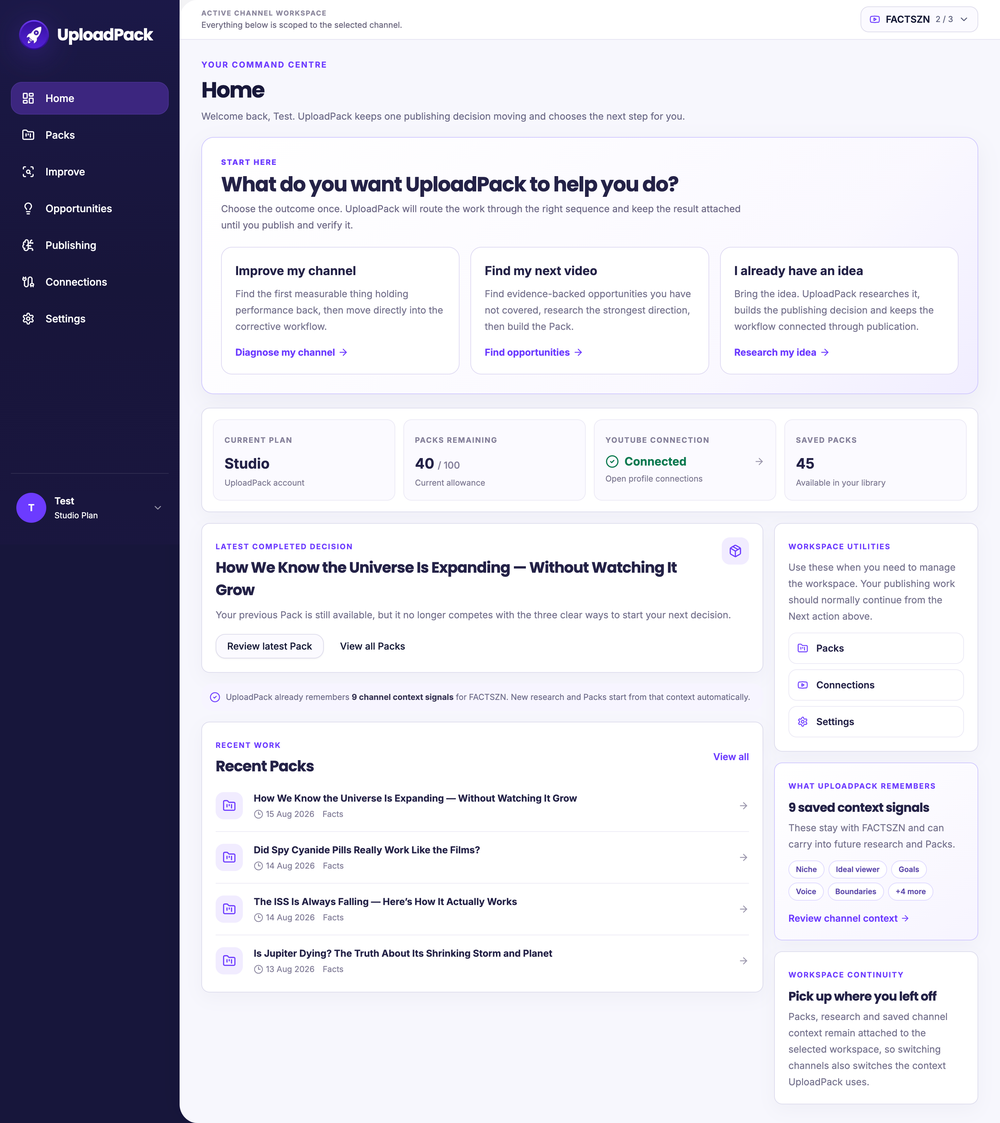Select Opportunities in the sidebar
The width and height of the screenshot is (1000, 1123).
point(90,208)
